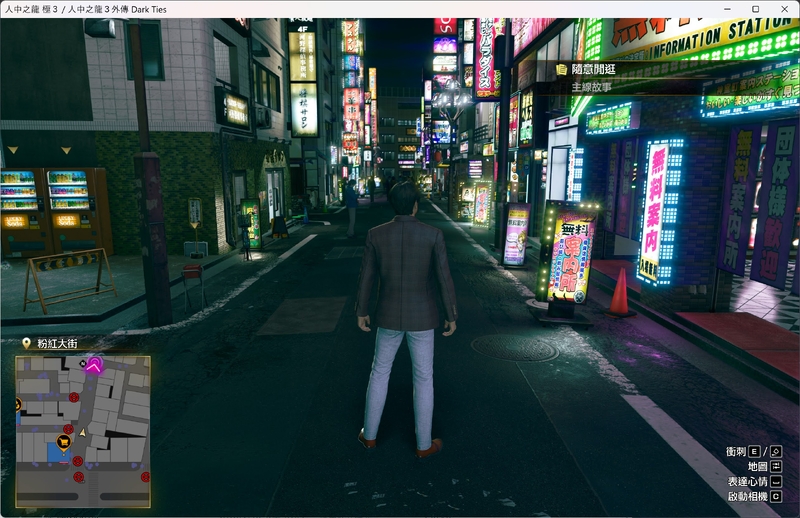
Task: Click the quest scroll icon beside 隨意閒逛
Action: point(561,69)
